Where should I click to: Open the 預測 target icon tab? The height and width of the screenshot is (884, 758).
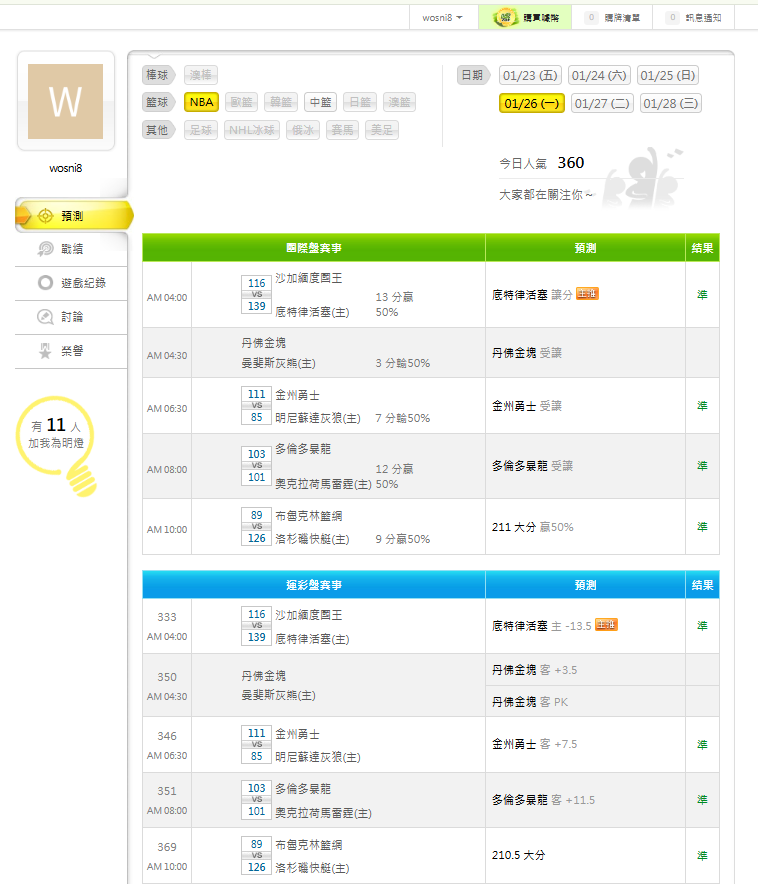point(45,216)
